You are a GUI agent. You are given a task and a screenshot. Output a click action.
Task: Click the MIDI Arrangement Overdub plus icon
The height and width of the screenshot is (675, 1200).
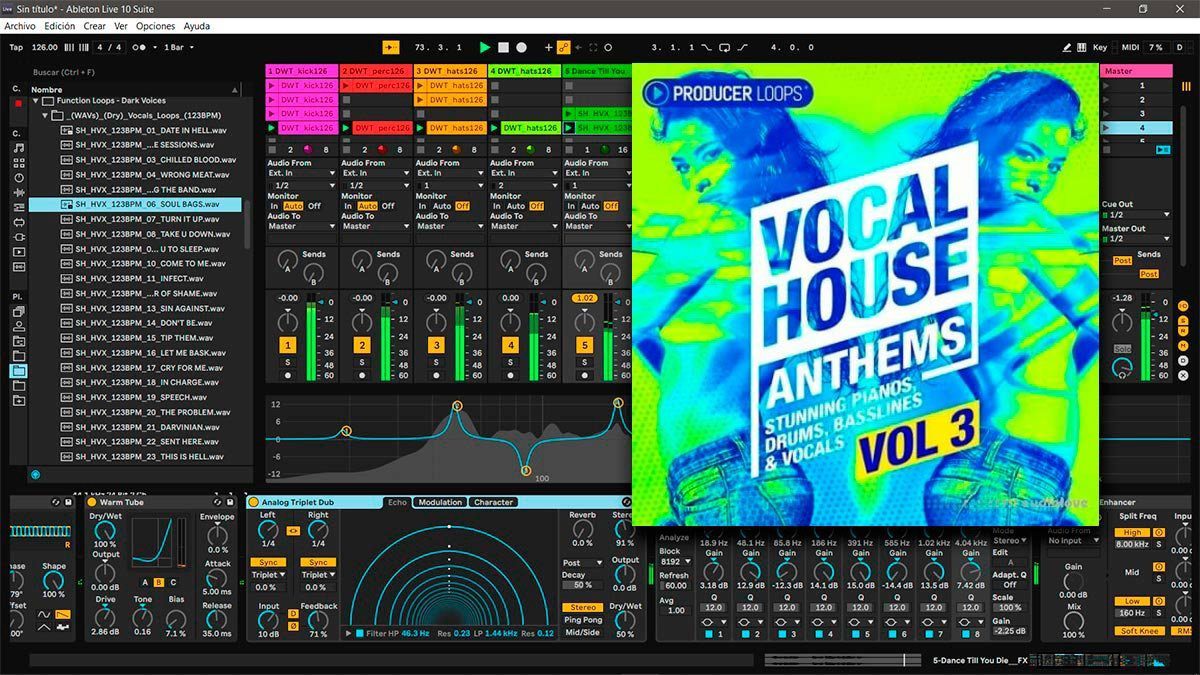click(548, 47)
